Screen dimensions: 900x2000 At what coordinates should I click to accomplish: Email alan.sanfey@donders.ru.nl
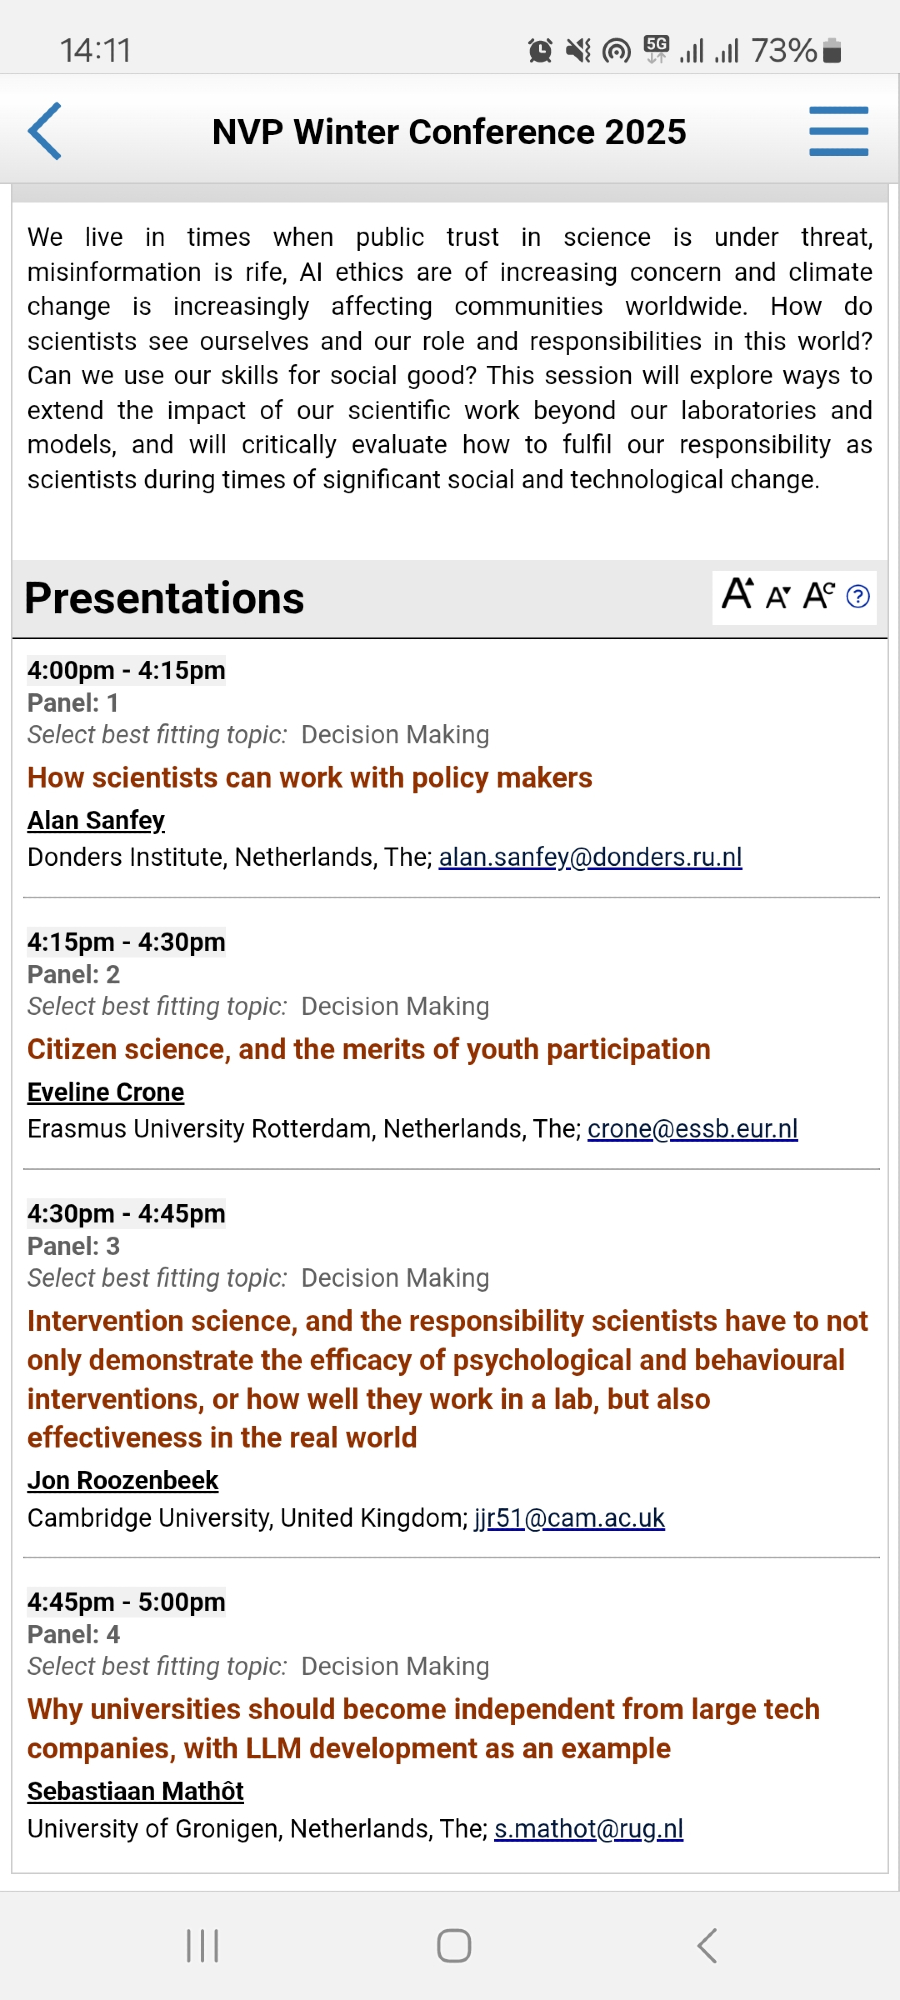point(590,857)
